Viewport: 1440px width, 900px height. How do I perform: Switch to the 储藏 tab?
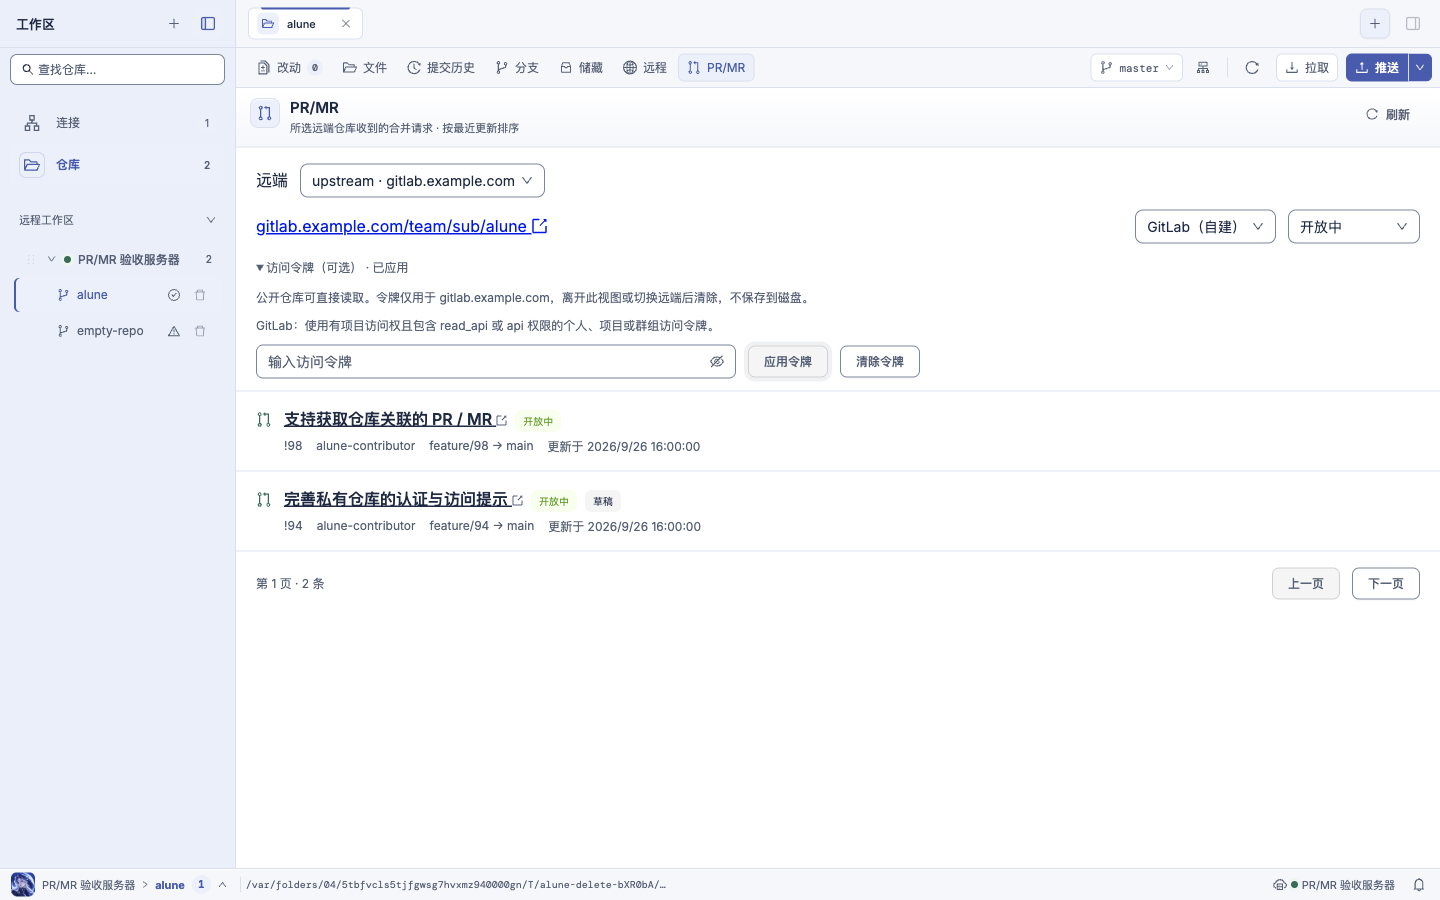[x=581, y=68]
